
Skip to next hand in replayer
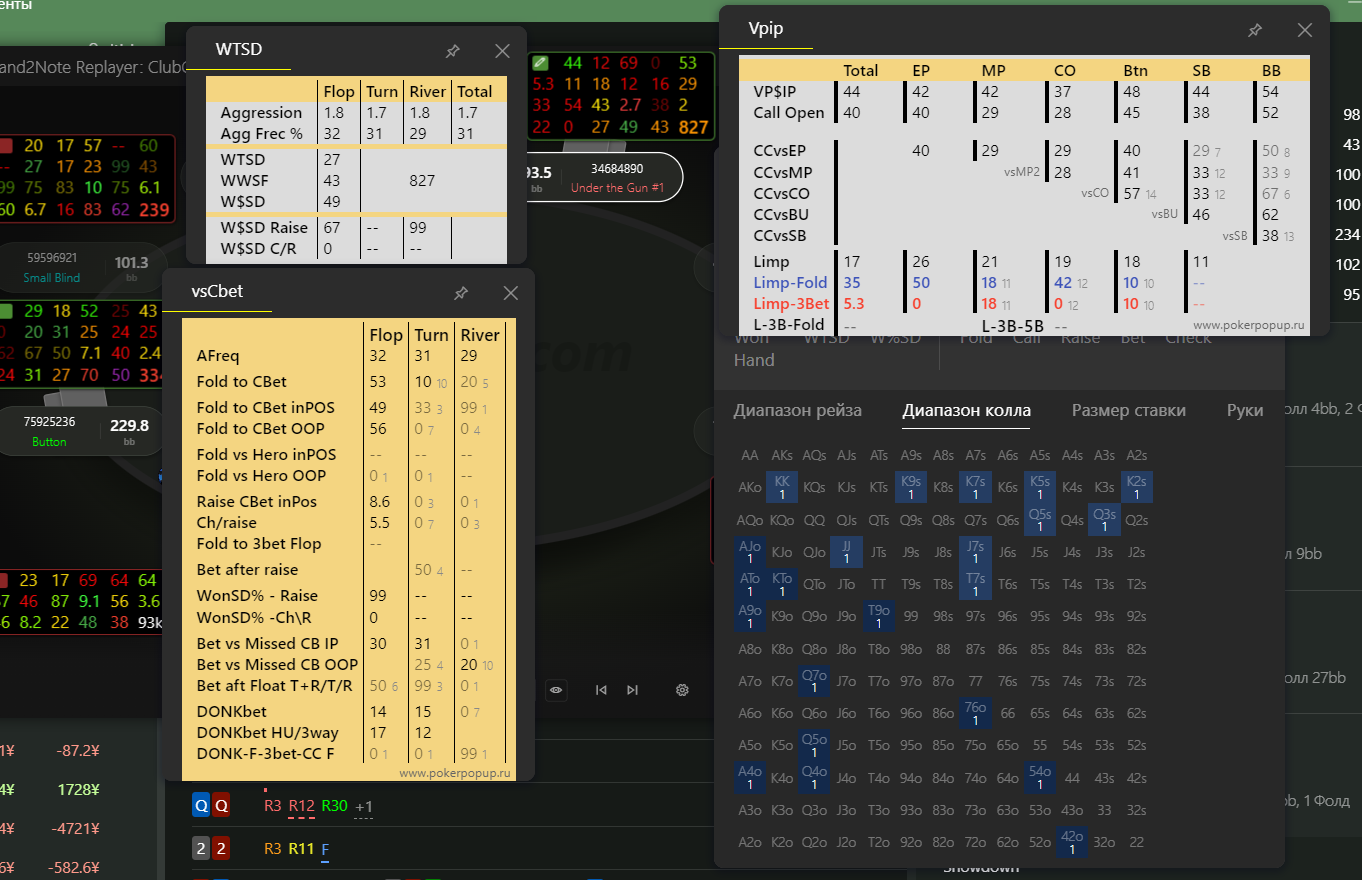click(632, 689)
